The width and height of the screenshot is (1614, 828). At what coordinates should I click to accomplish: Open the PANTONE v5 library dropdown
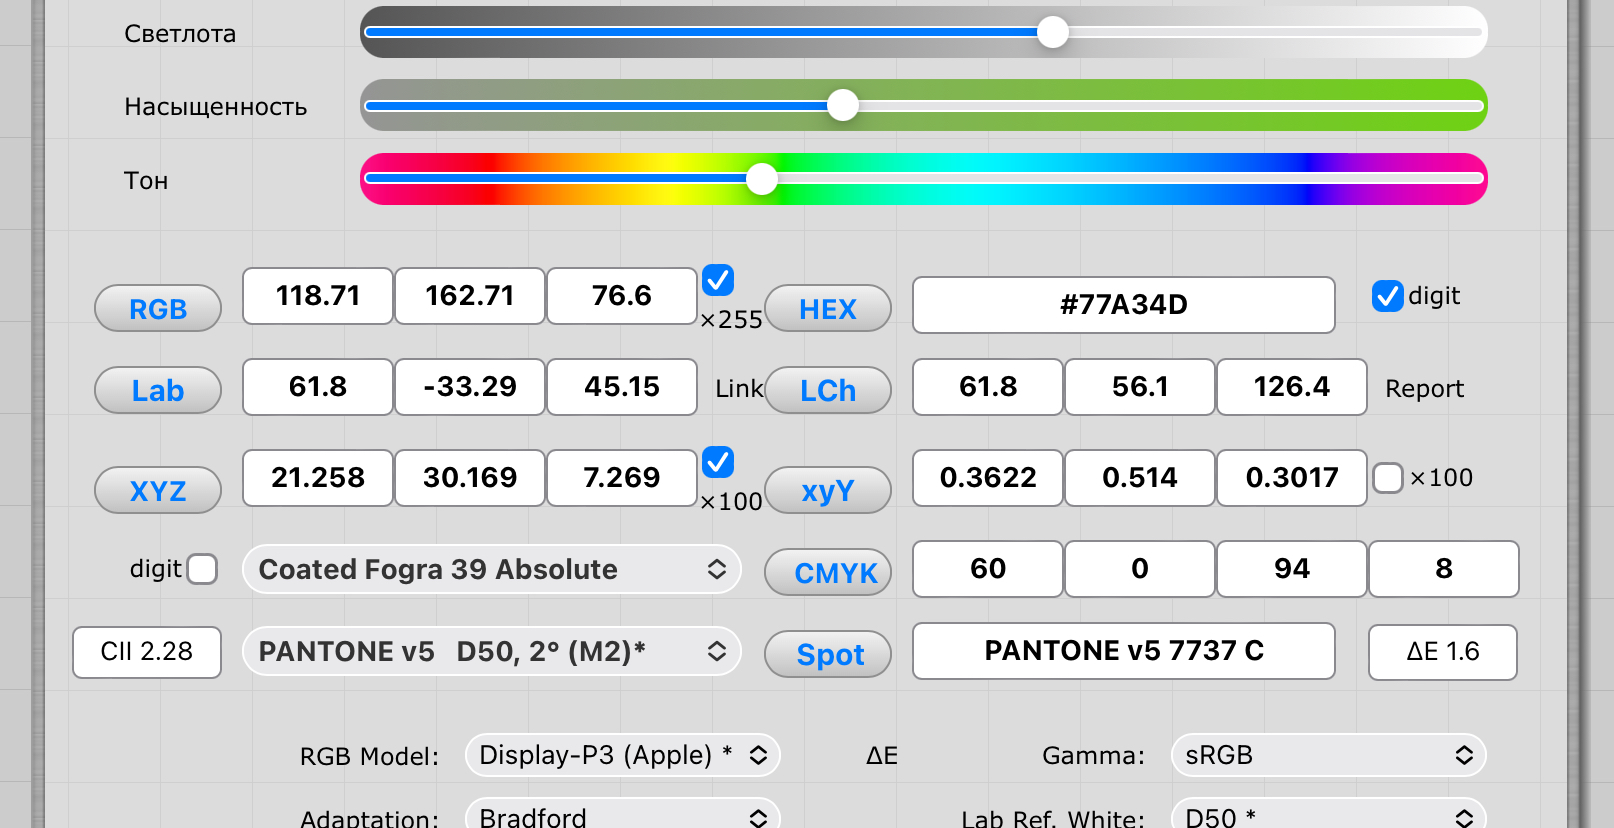(x=491, y=652)
